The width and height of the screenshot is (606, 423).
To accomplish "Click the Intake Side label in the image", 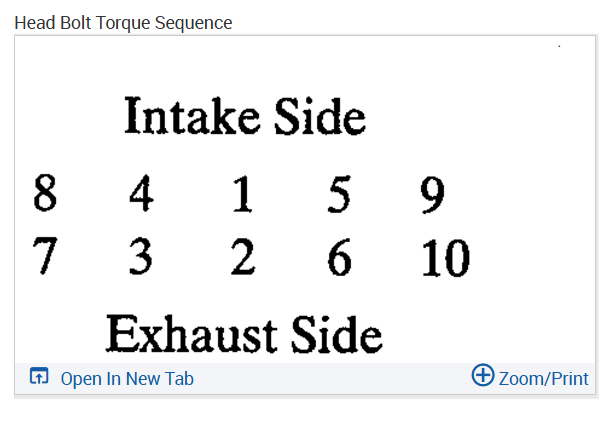I will (245, 117).
